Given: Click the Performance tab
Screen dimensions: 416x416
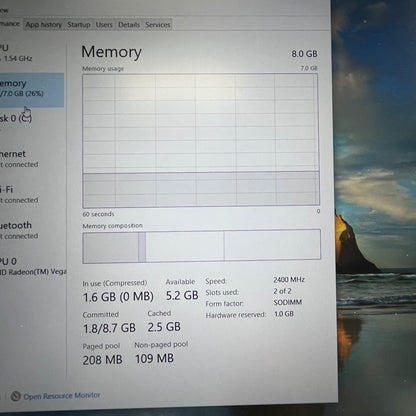Looking at the screenshot, I should (10, 24).
